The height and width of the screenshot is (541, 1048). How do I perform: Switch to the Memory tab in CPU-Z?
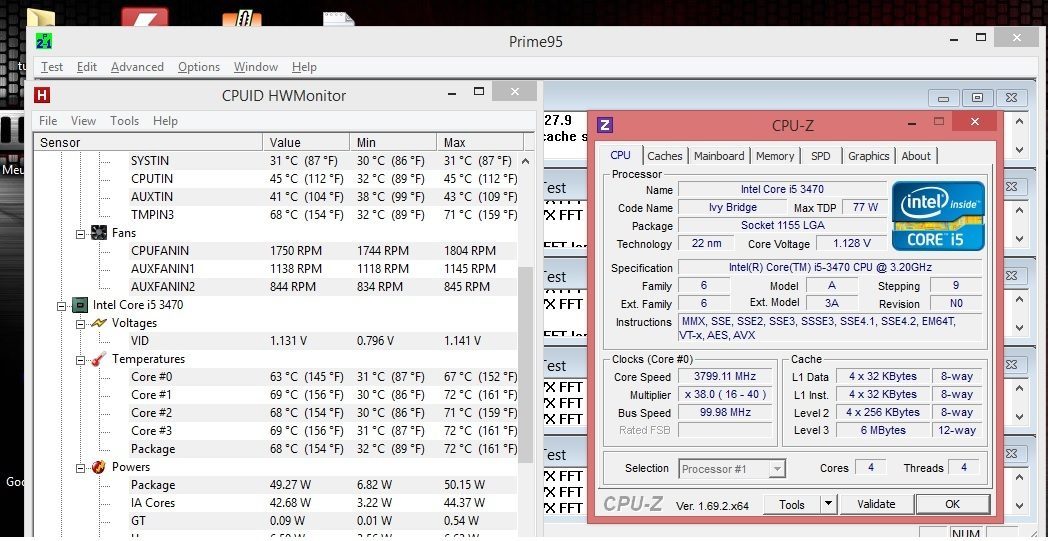click(775, 156)
